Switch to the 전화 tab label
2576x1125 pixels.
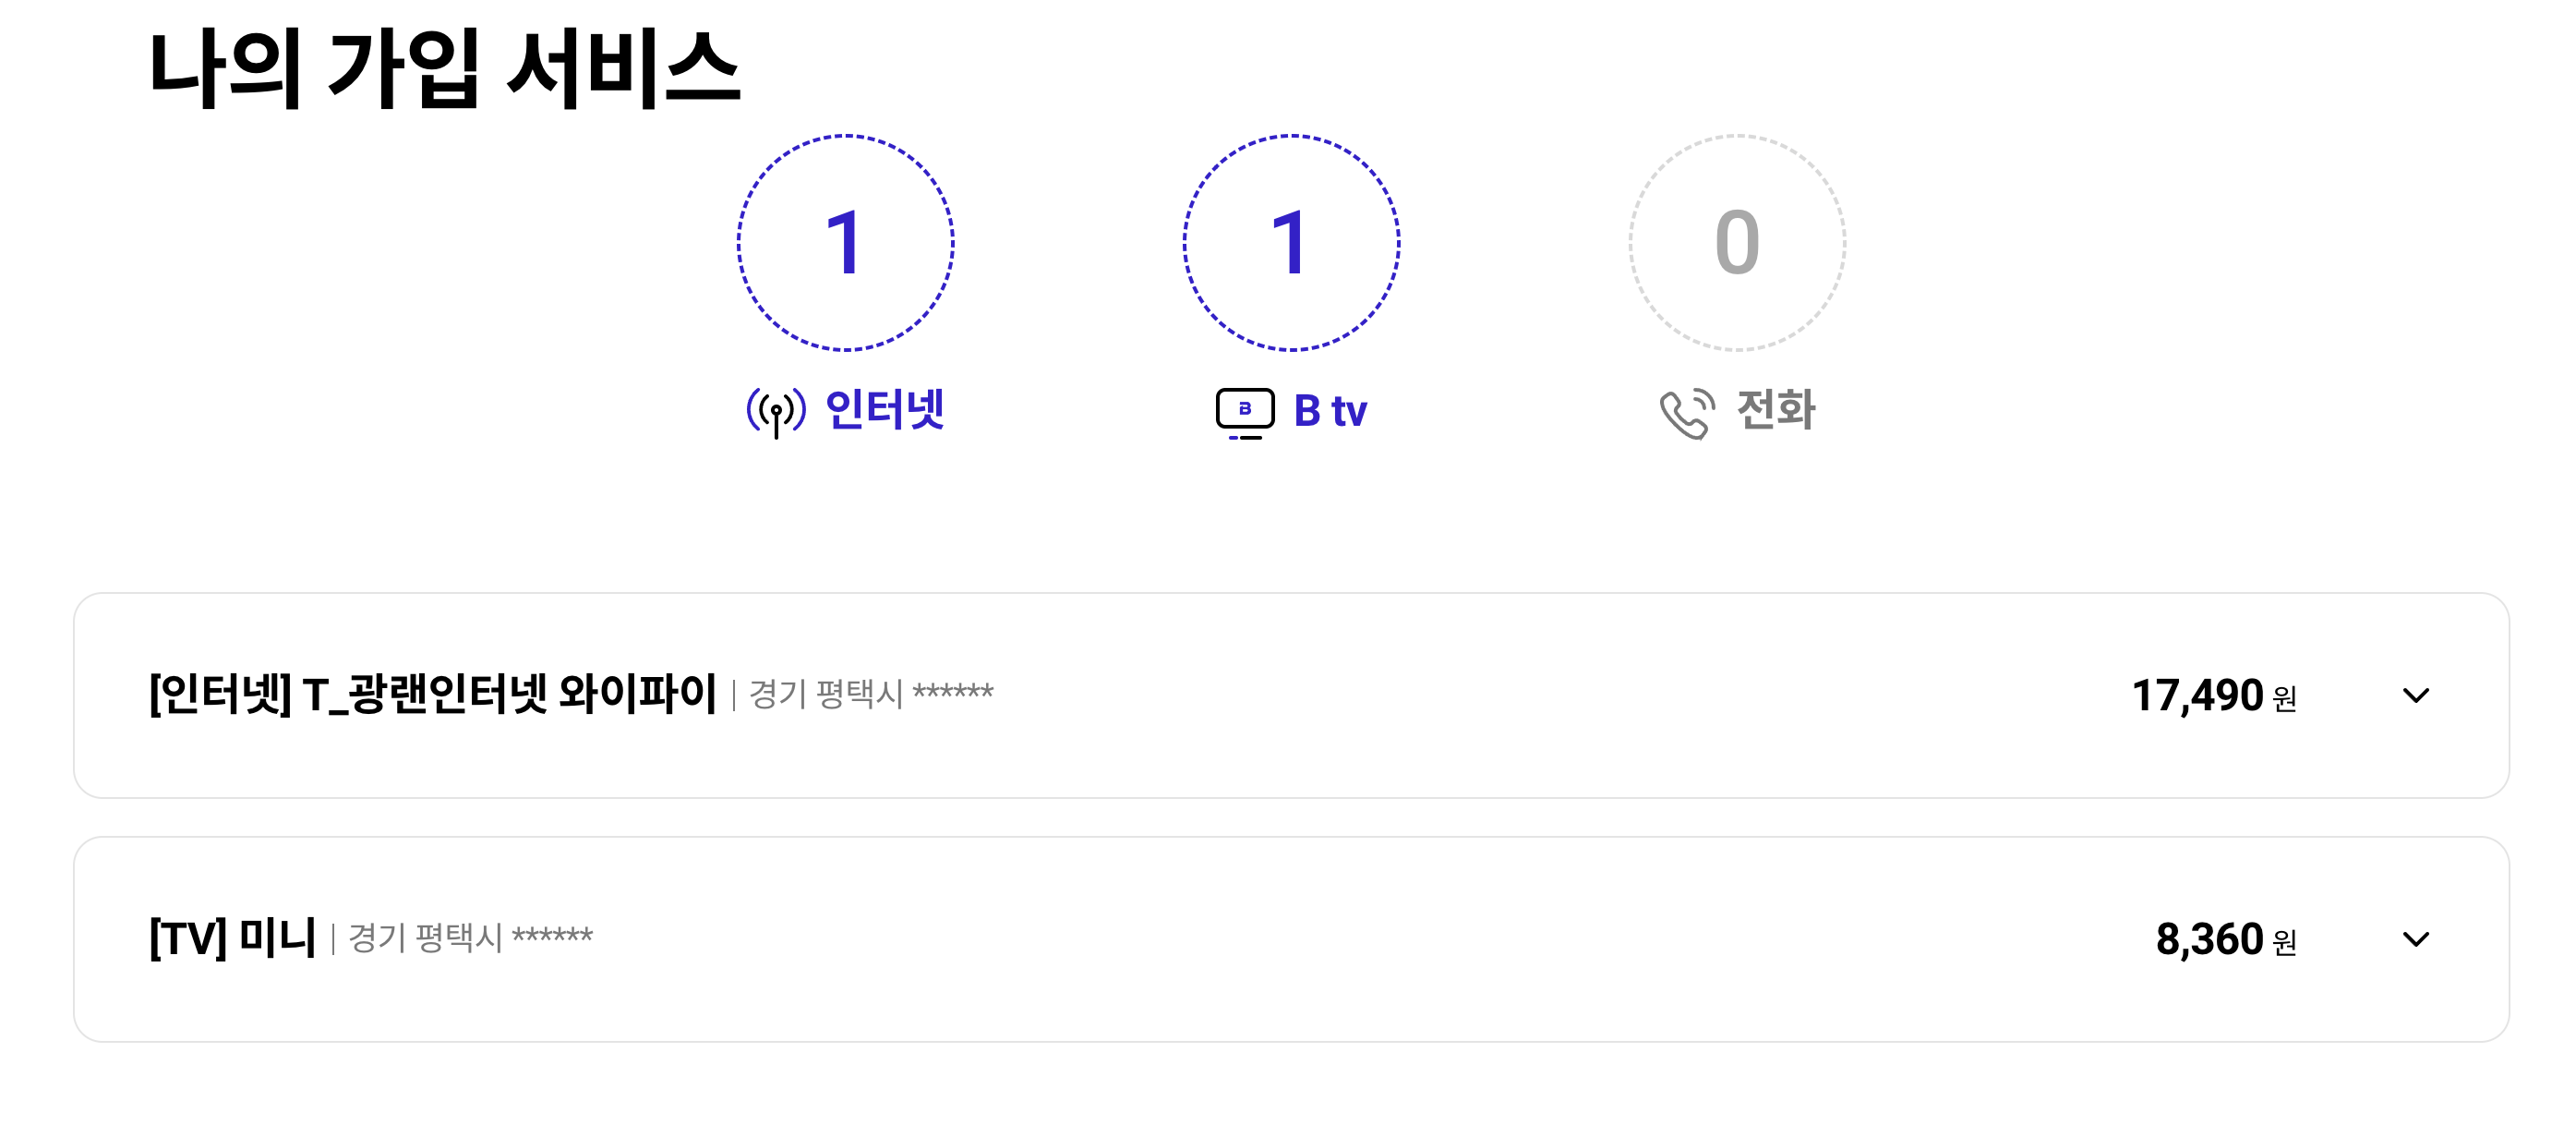point(1776,410)
